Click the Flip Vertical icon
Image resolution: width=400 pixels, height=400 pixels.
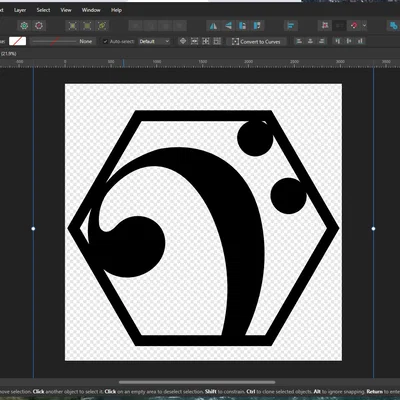(x=228, y=26)
